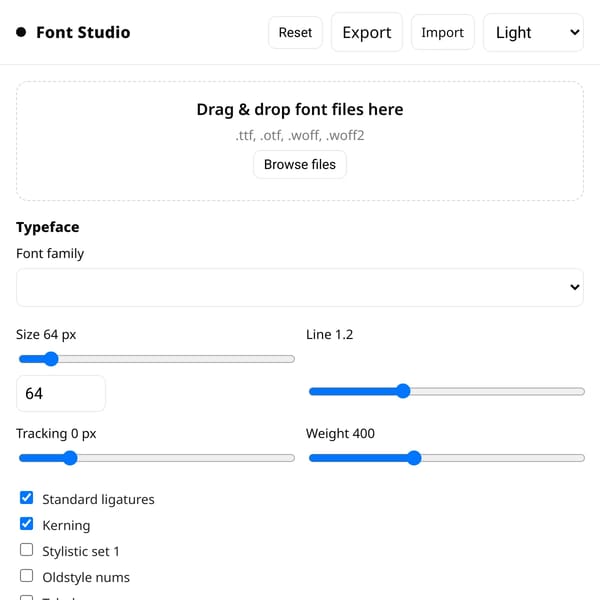Adjust the Tracking slider
This screenshot has height=600, width=600.
coord(157,458)
